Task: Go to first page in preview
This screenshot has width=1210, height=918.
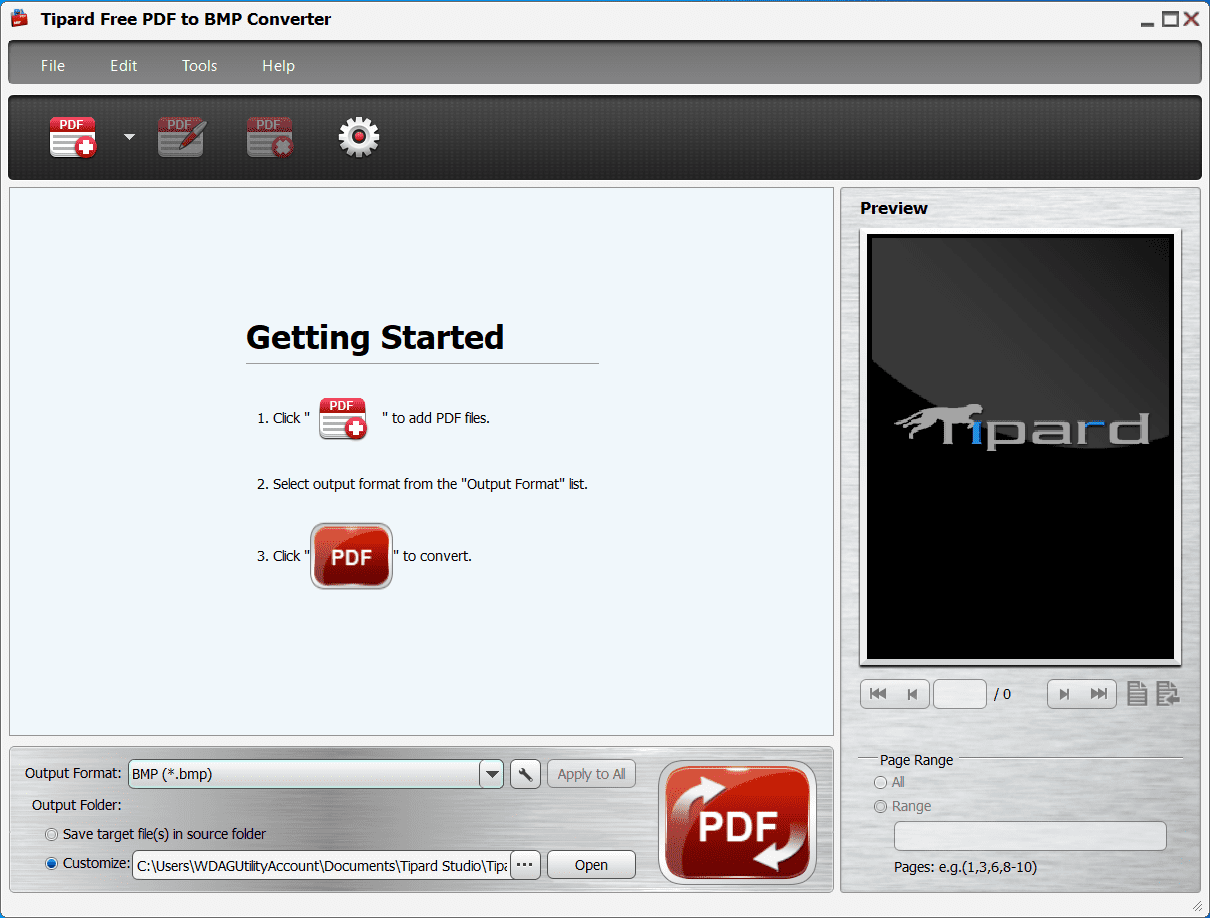Action: tap(878, 694)
